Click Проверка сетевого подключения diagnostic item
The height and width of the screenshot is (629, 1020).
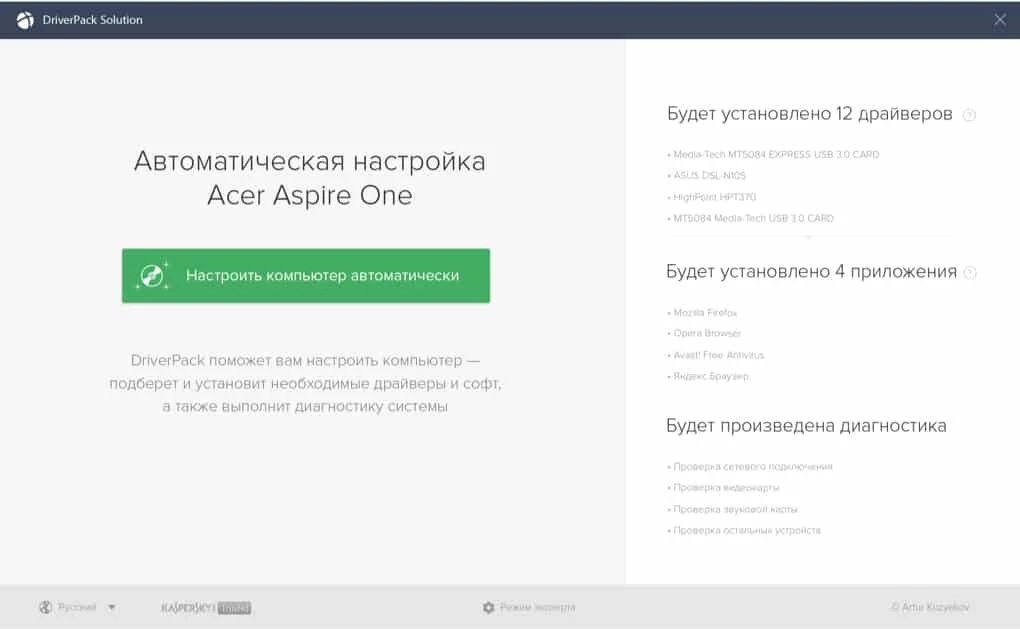click(x=752, y=467)
